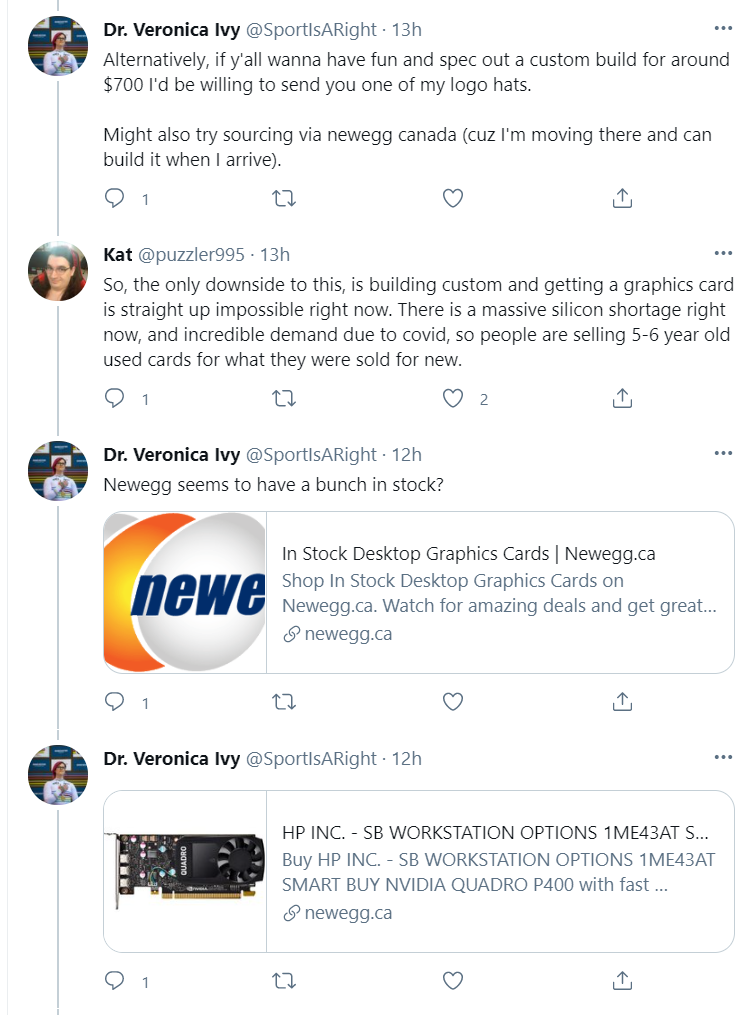Image resolution: width=755 pixels, height=1015 pixels.
Task: Share Kat's tweet via share icon
Action: [622, 398]
